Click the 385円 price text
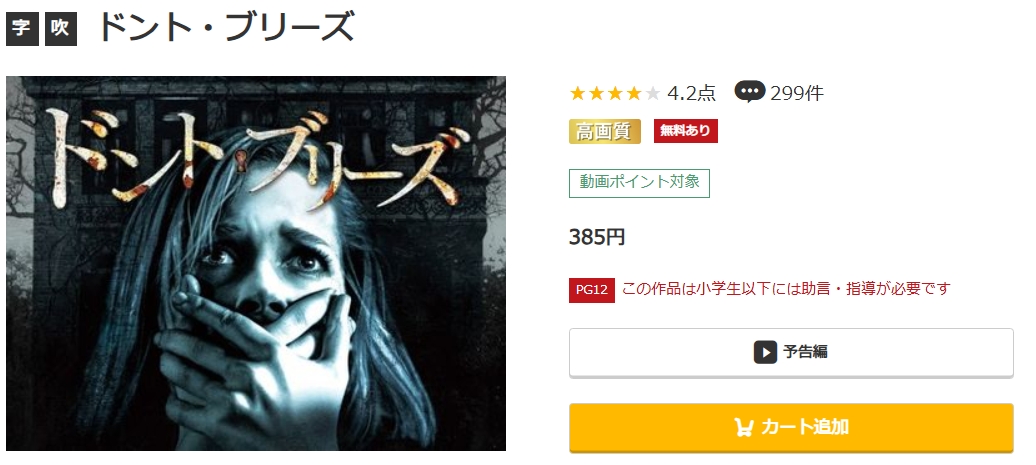 pyautogui.click(x=597, y=236)
